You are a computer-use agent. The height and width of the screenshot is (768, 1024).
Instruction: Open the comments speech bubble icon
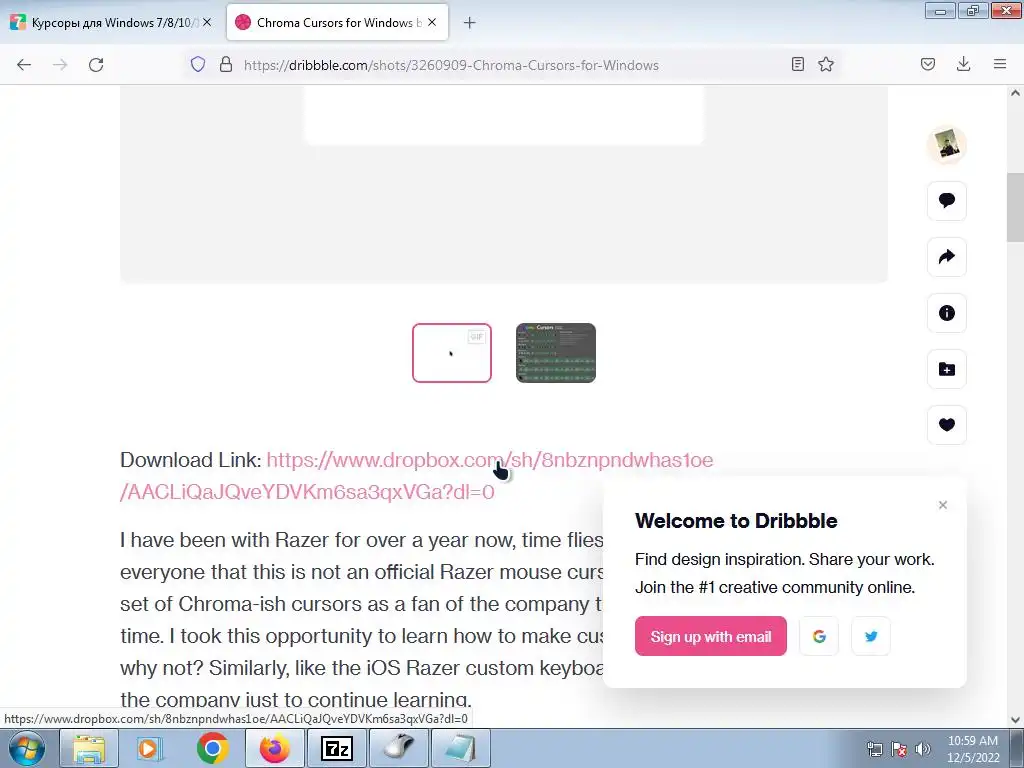[947, 200]
